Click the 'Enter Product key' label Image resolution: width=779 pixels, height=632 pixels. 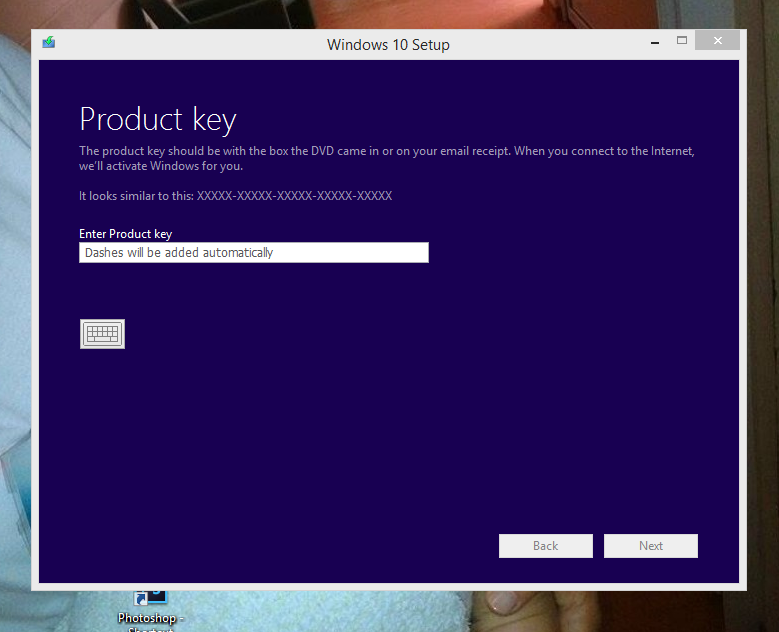click(x=126, y=234)
